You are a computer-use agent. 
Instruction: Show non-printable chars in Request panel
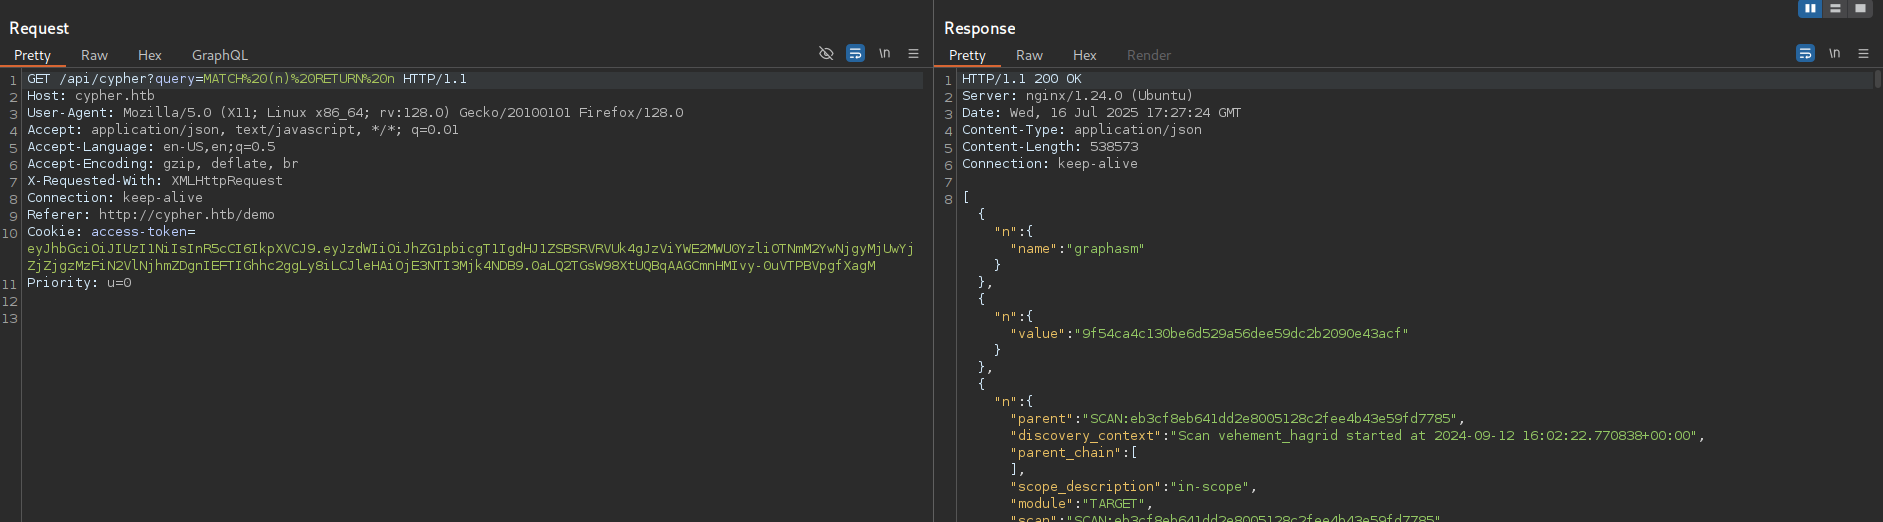pos(884,54)
